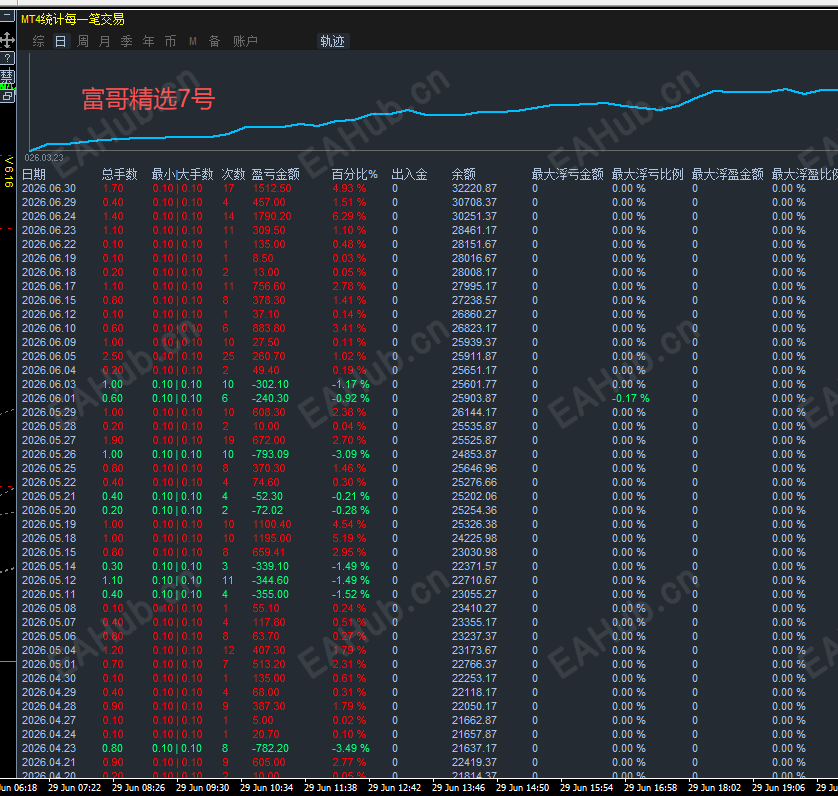Click the 最大浮亏金额 column header
The height and width of the screenshot is (796, 838).
tap(568, 174)
